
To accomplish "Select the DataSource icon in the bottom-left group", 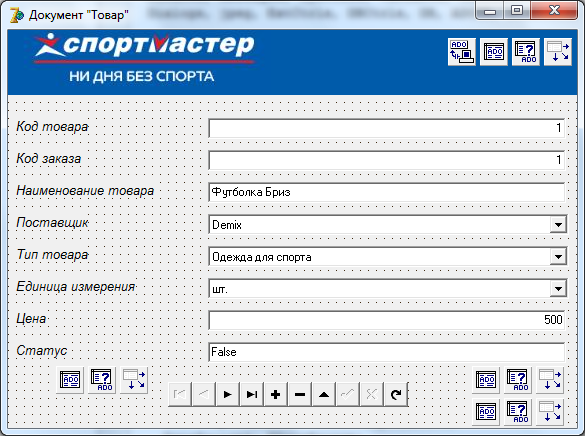I will pos(134,380).
